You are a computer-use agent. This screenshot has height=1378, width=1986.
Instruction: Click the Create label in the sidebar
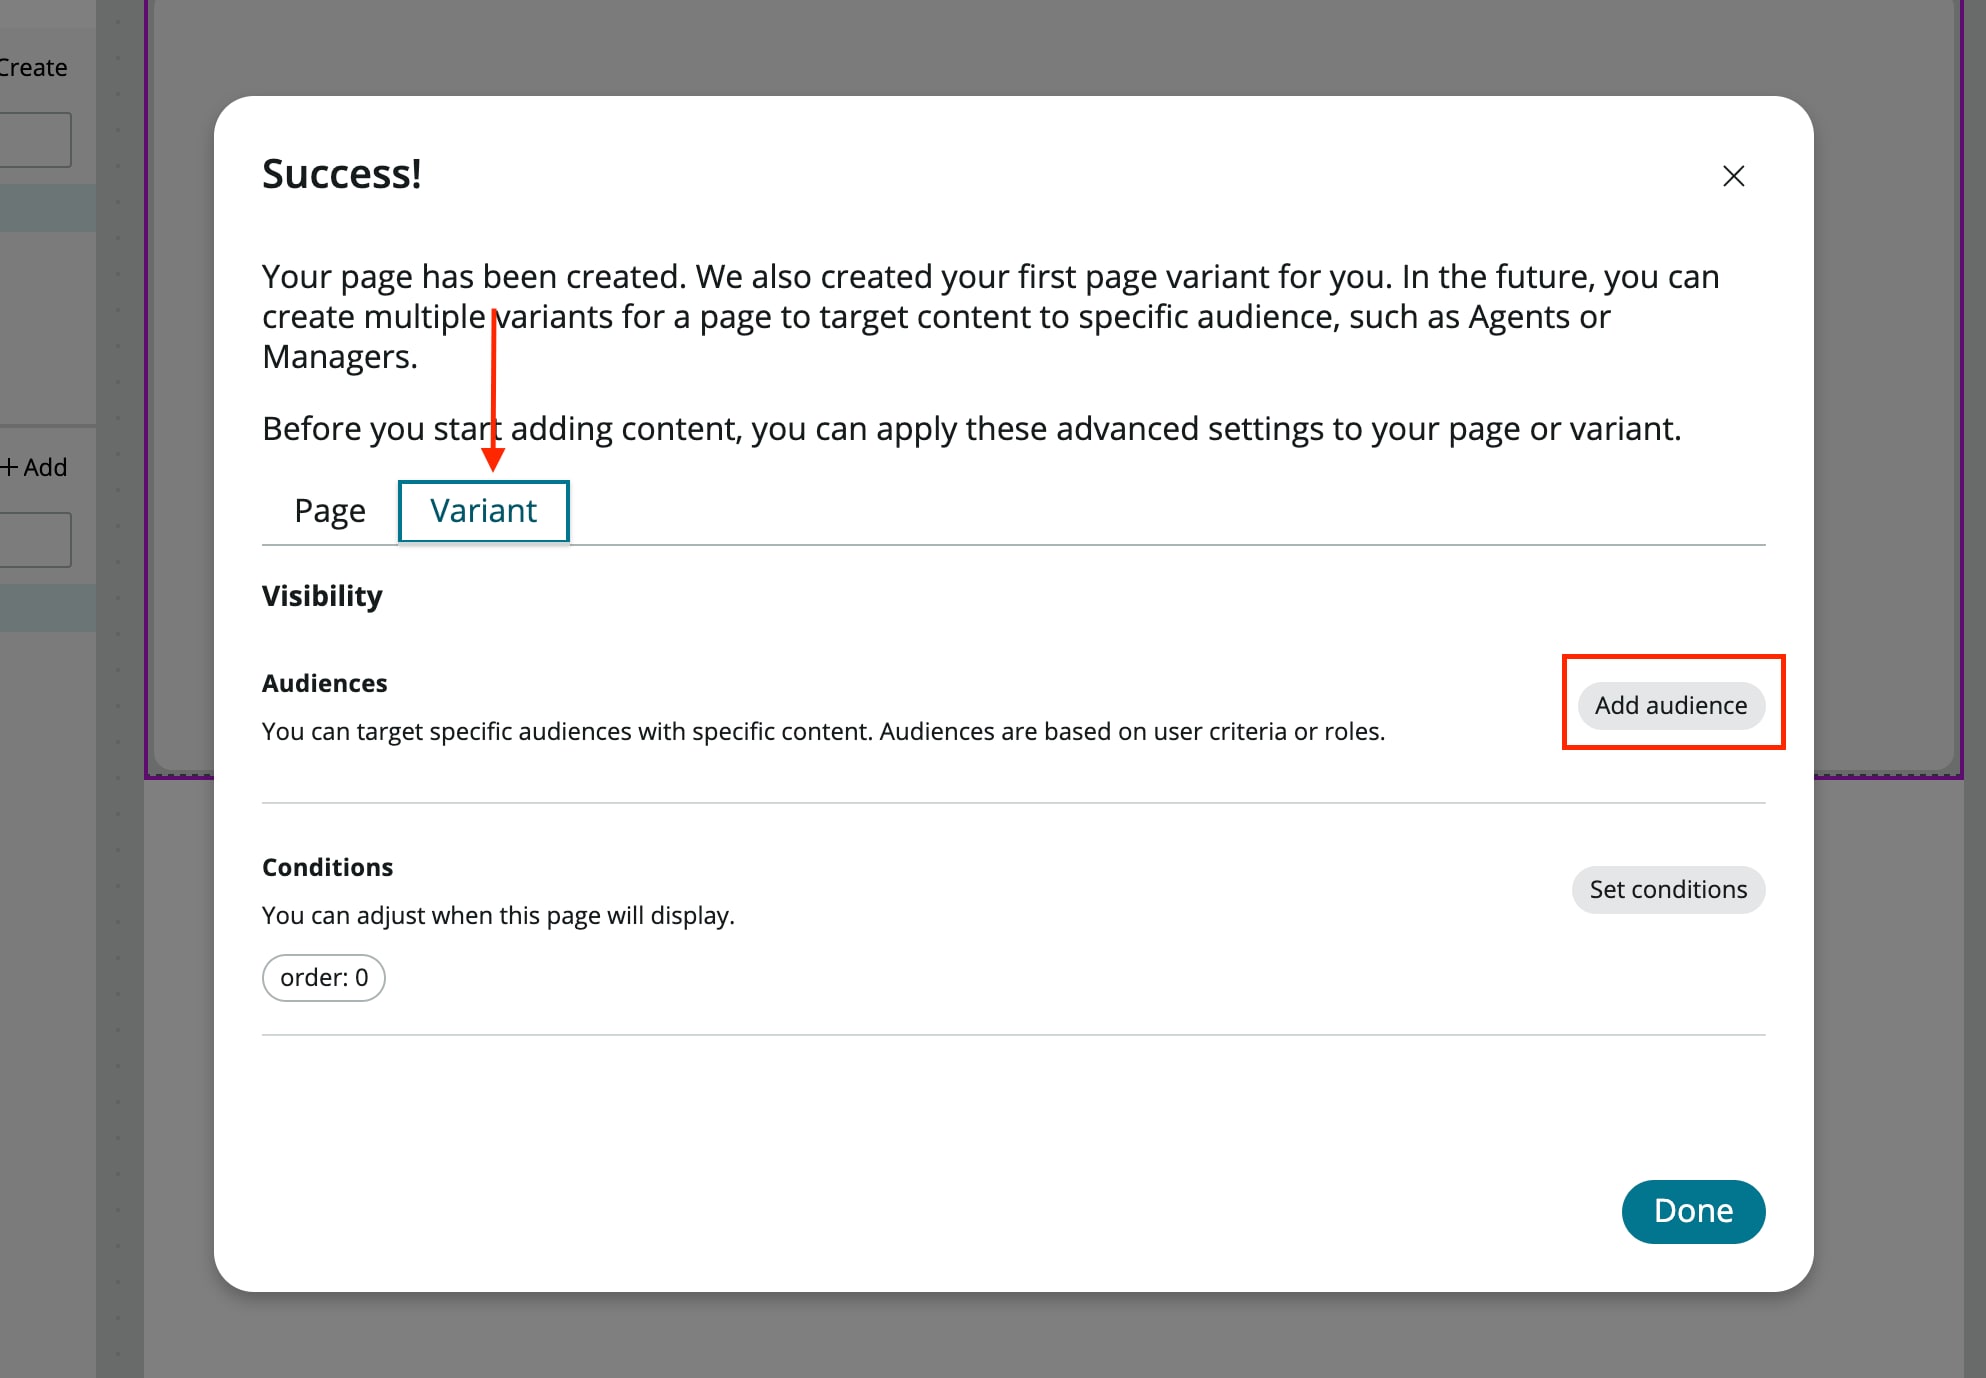click(33, 67)
